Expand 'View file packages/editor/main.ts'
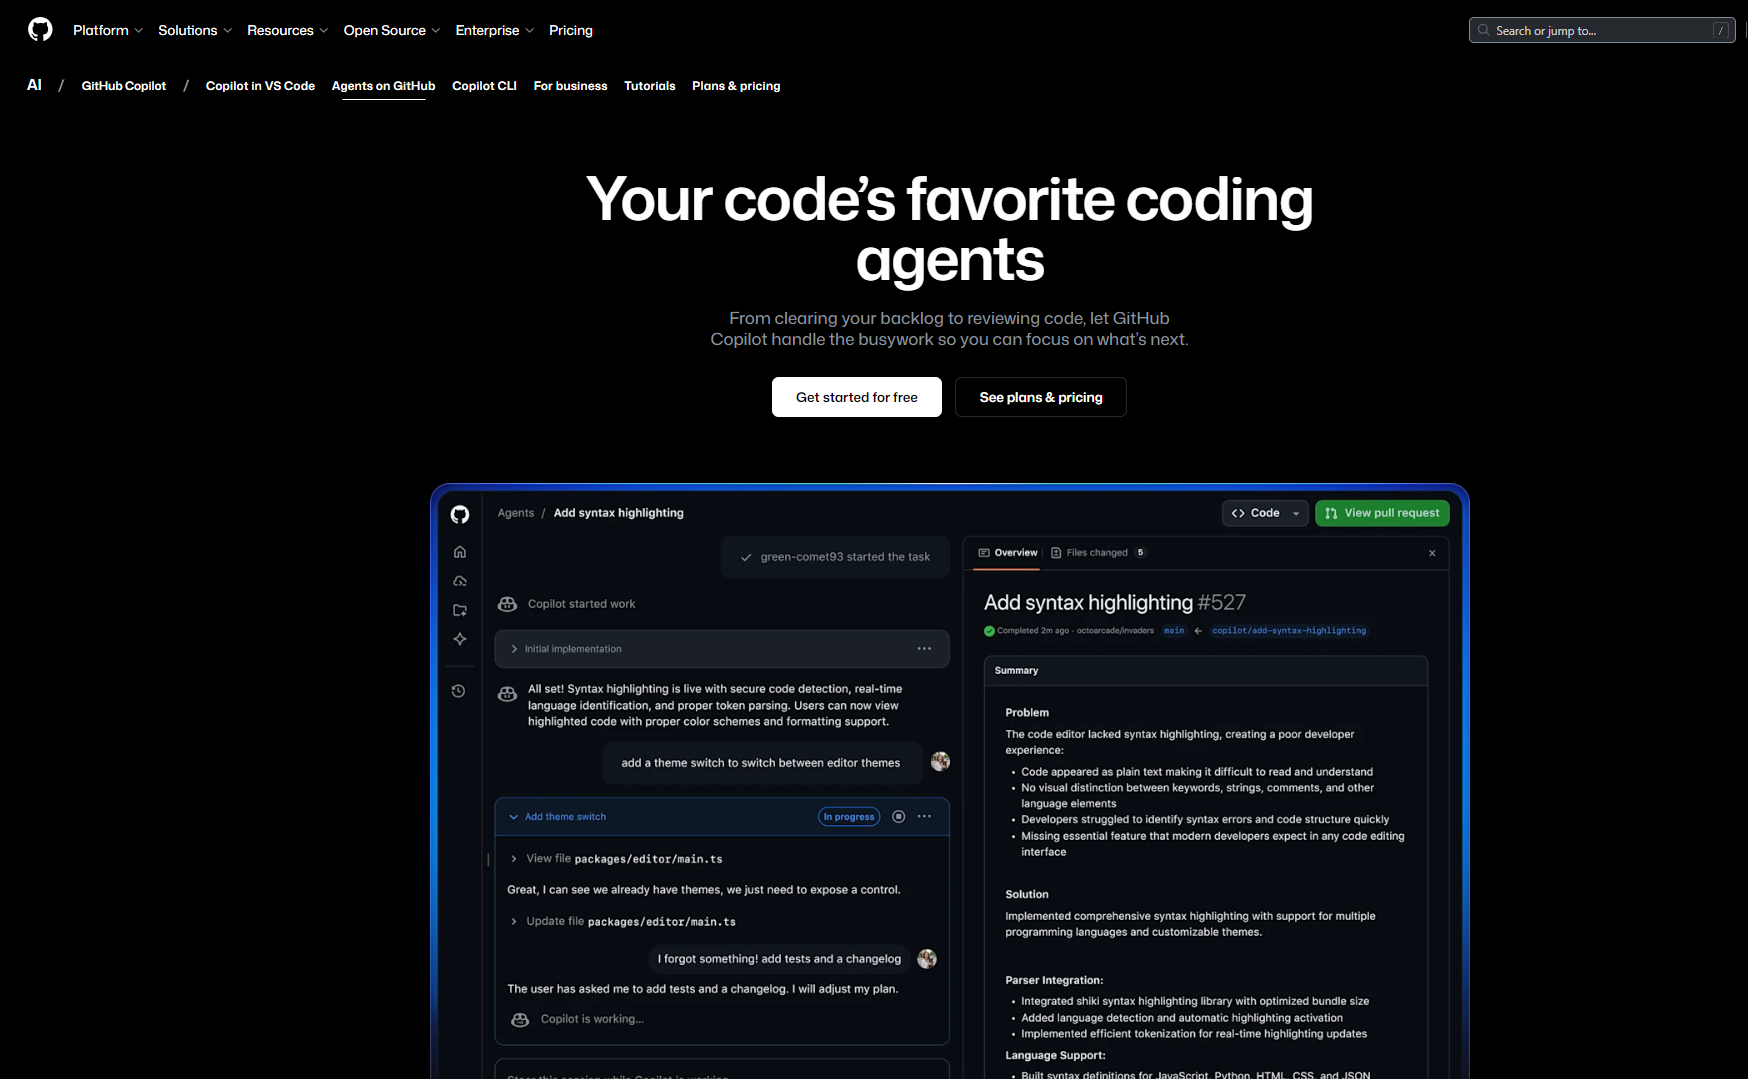This screenshot has width=1748, height=1079. point(514,858)
